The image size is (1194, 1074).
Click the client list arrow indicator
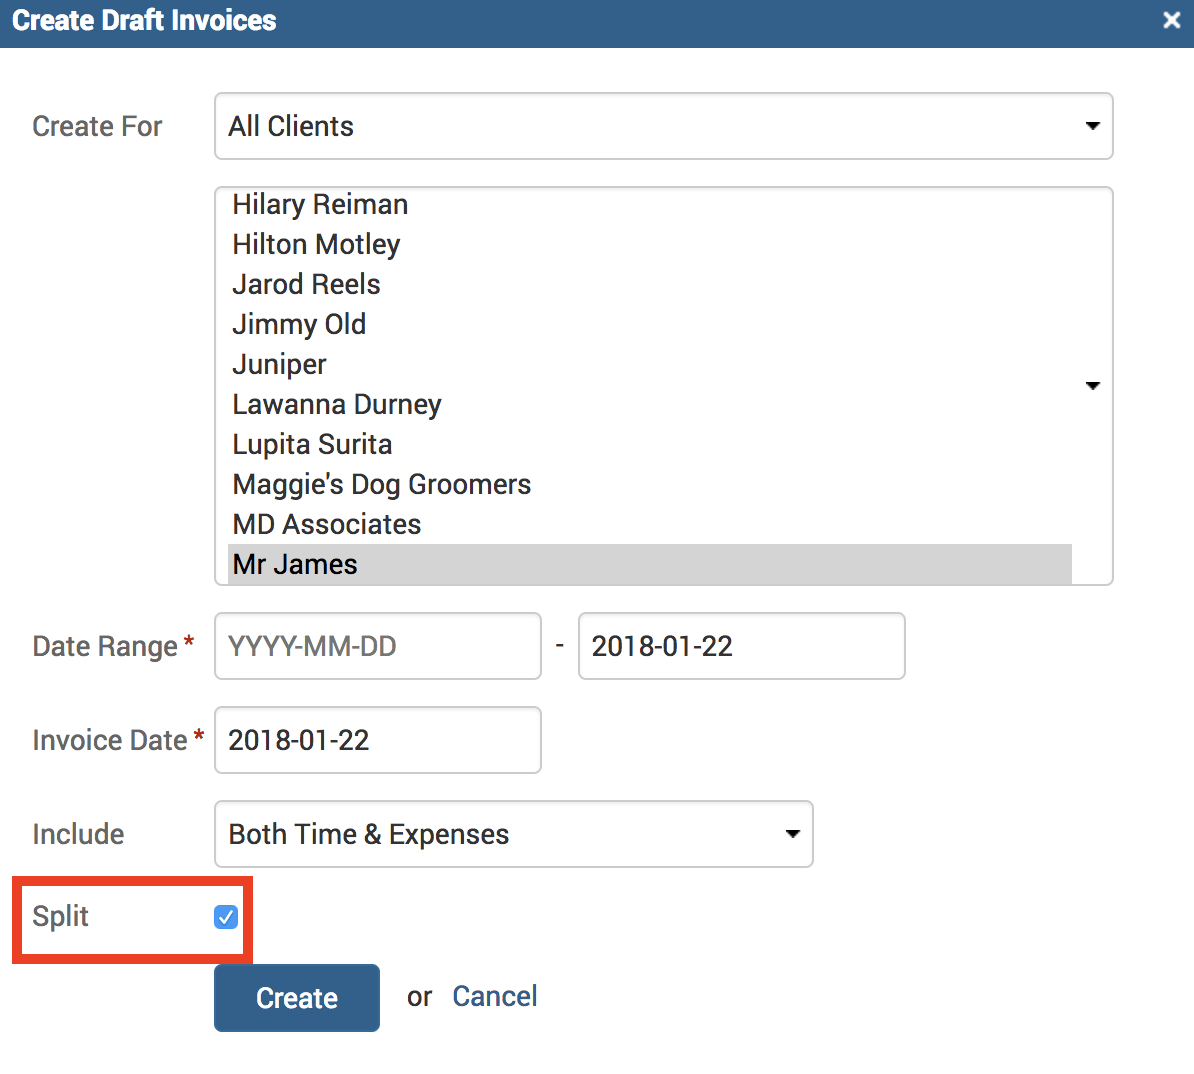coord(1092,386)
